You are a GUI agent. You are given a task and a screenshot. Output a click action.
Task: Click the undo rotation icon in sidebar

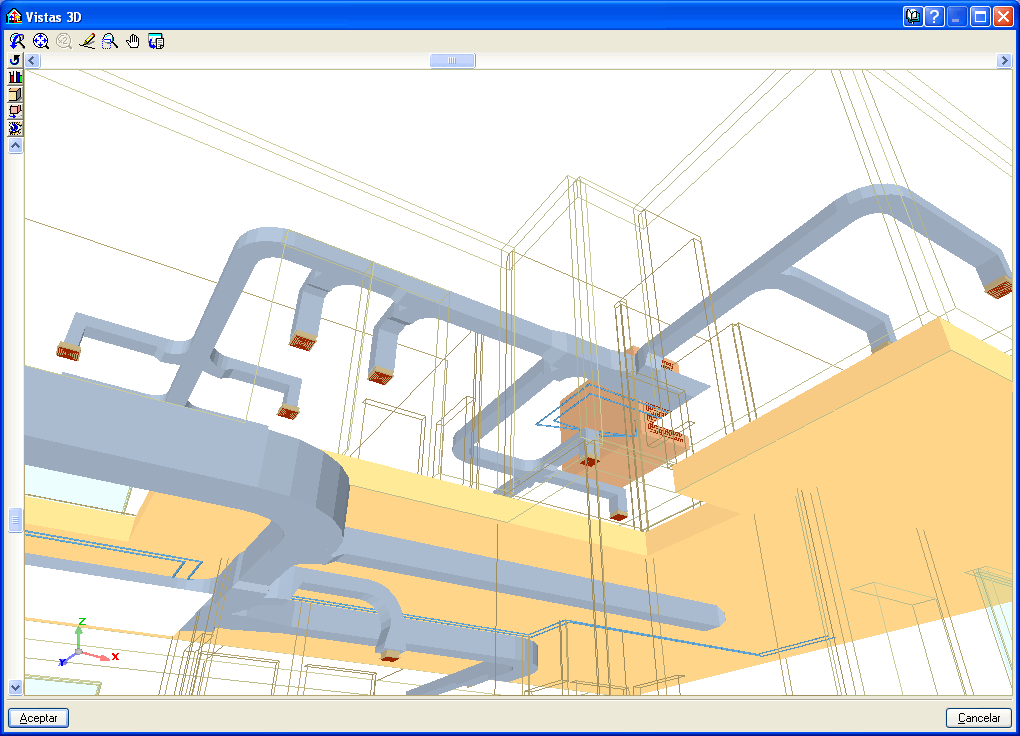14,60
